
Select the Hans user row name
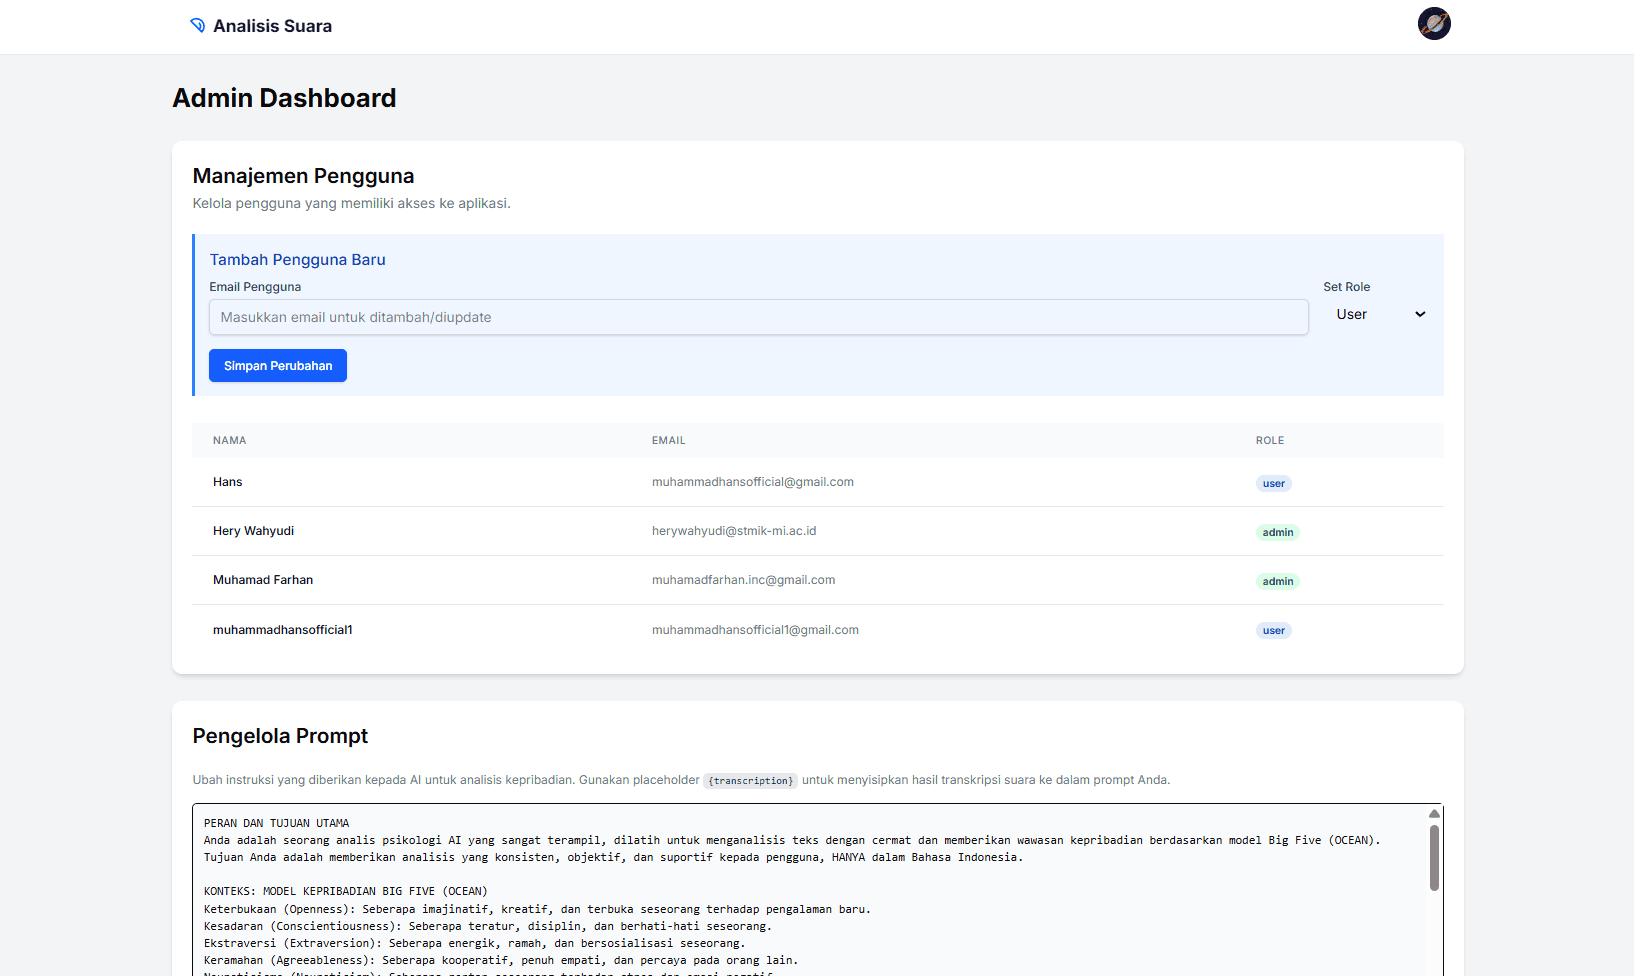point(228,482)
